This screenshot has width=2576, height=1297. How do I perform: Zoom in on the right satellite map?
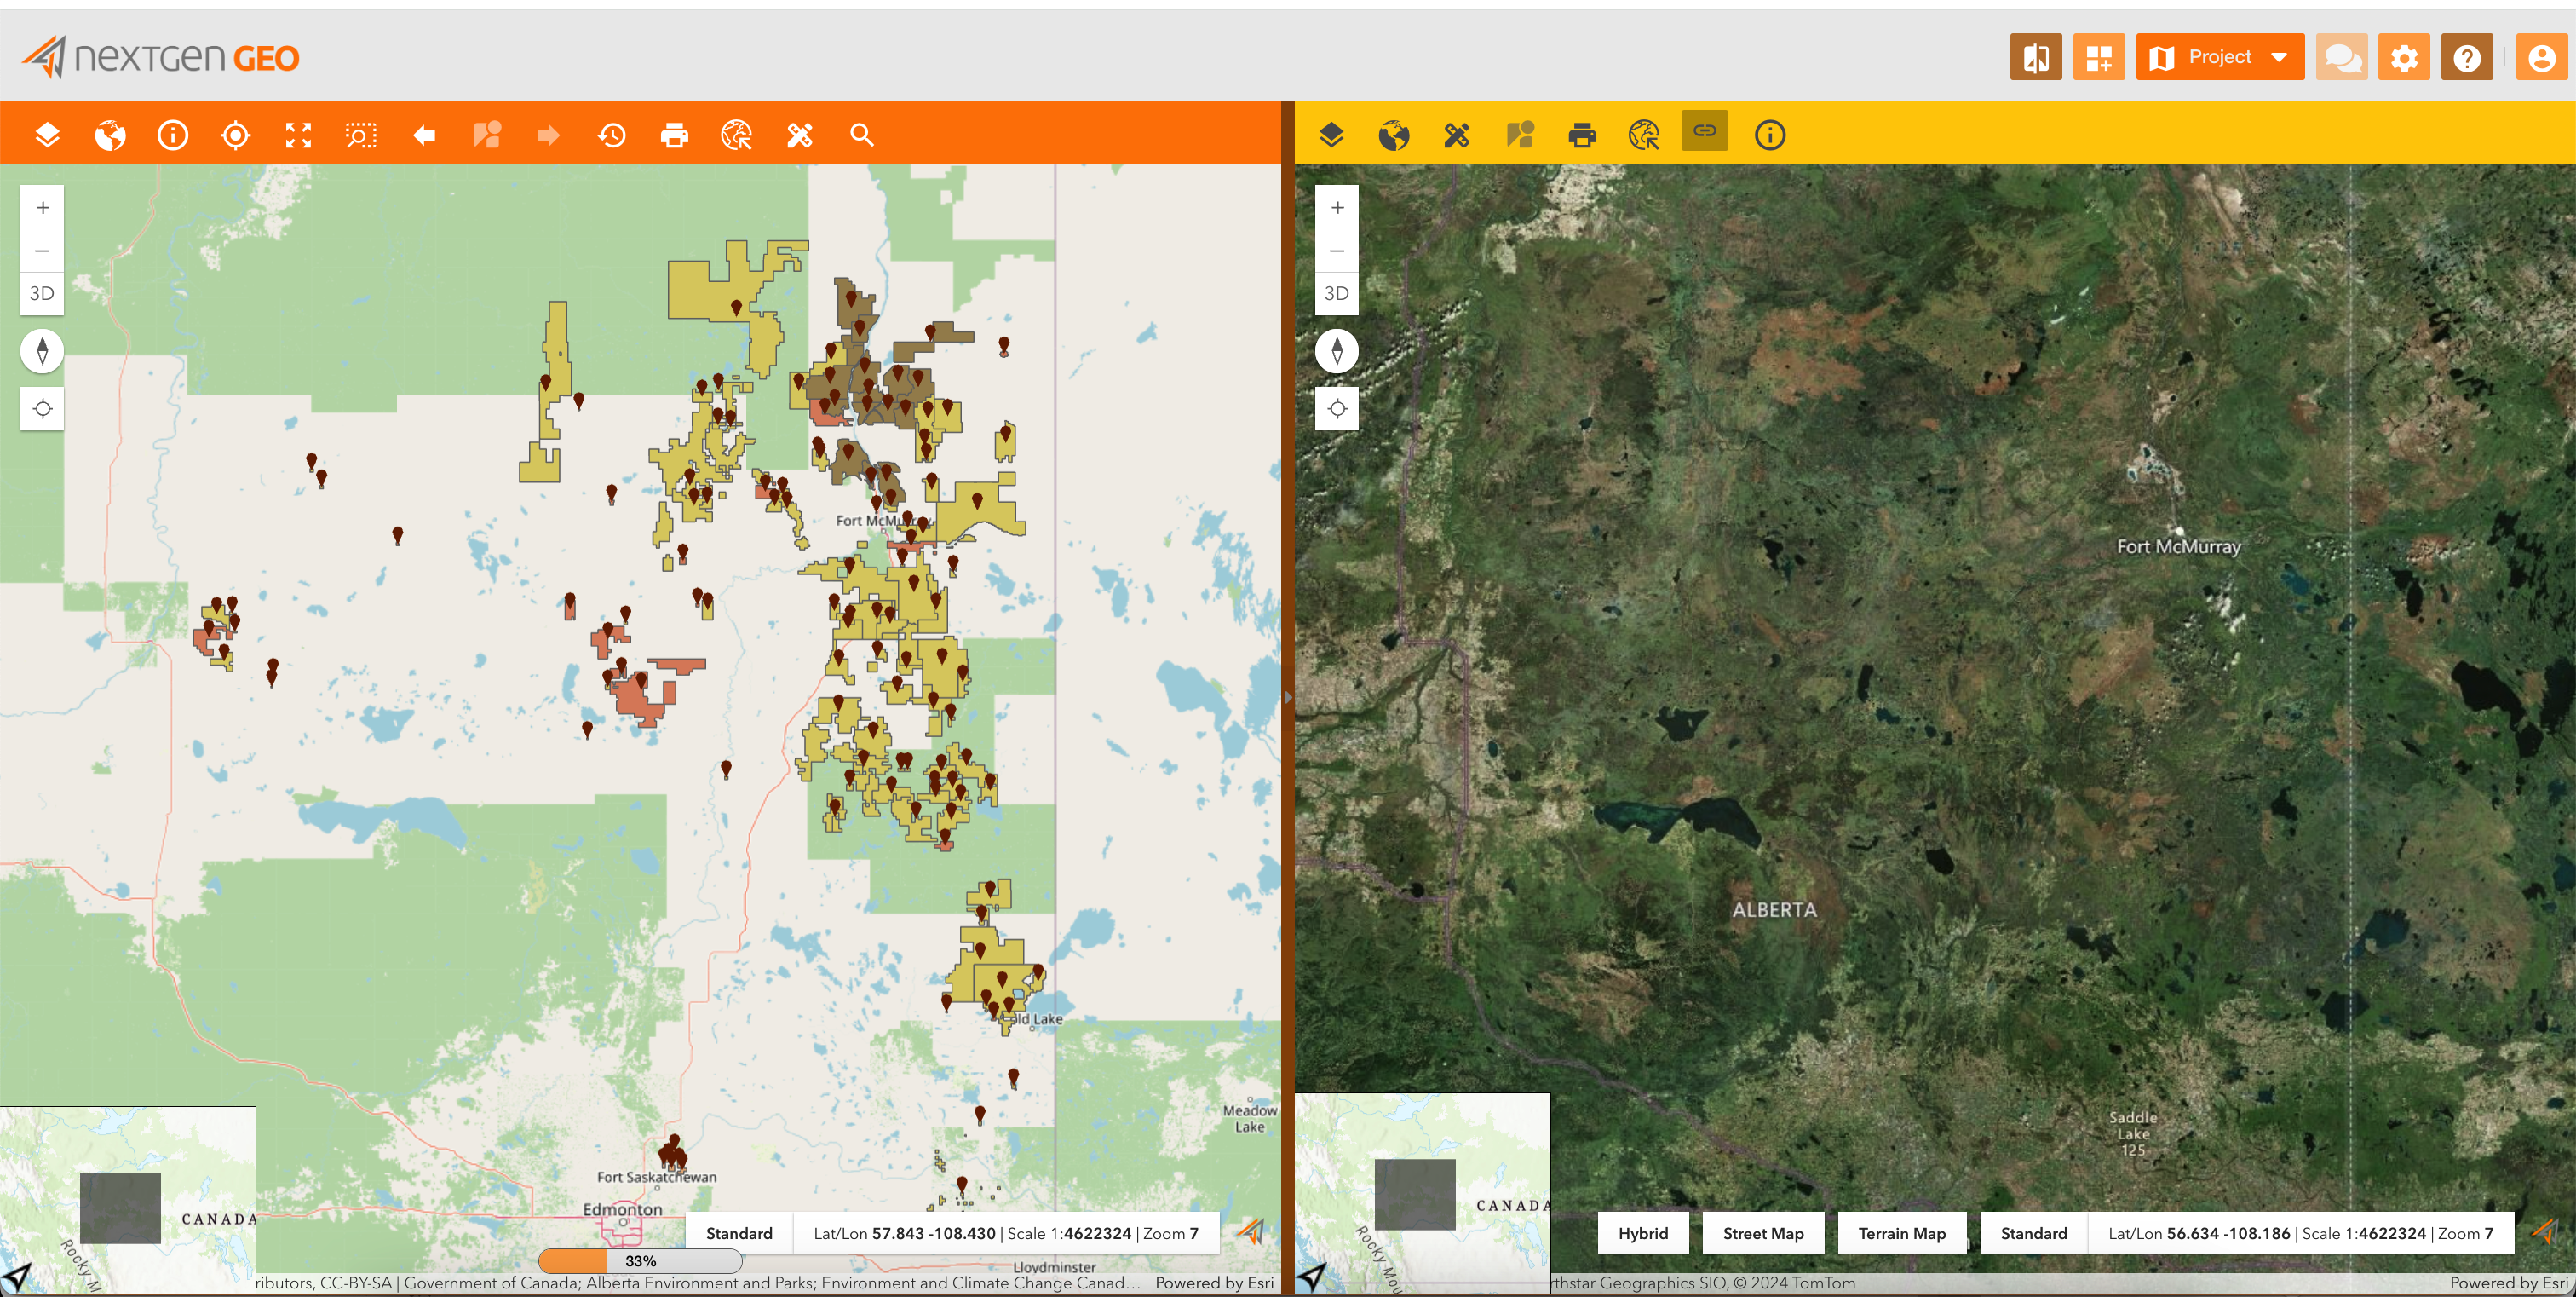[x=1337, y=207]
